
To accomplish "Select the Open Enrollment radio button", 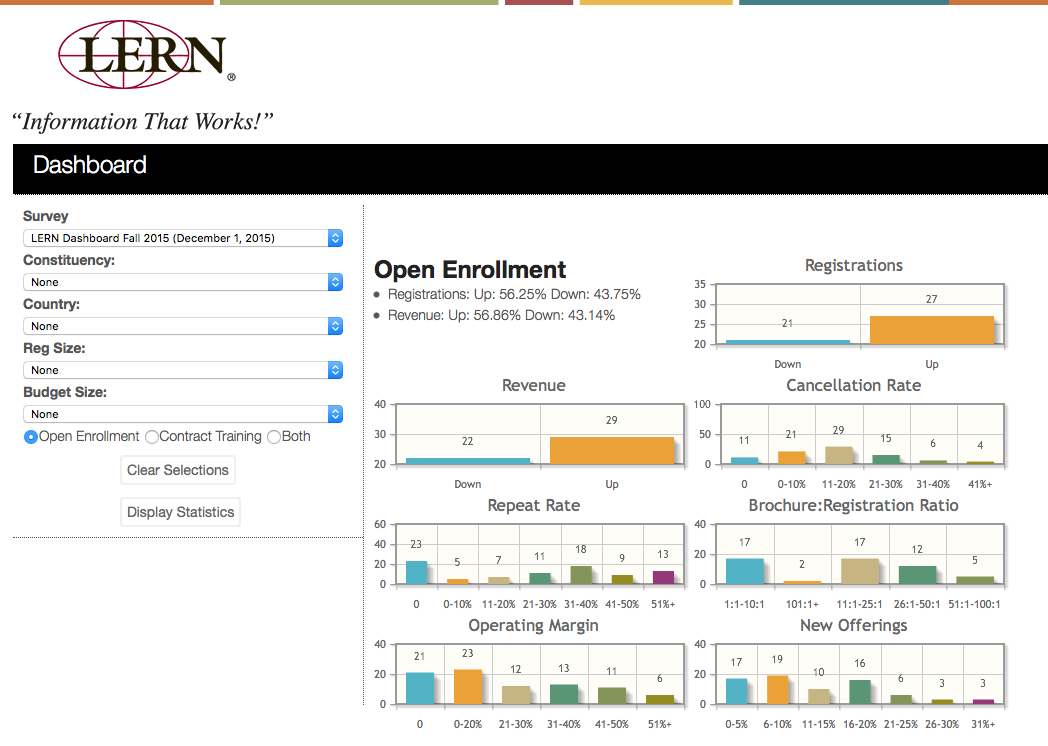I will click(31, 437).
